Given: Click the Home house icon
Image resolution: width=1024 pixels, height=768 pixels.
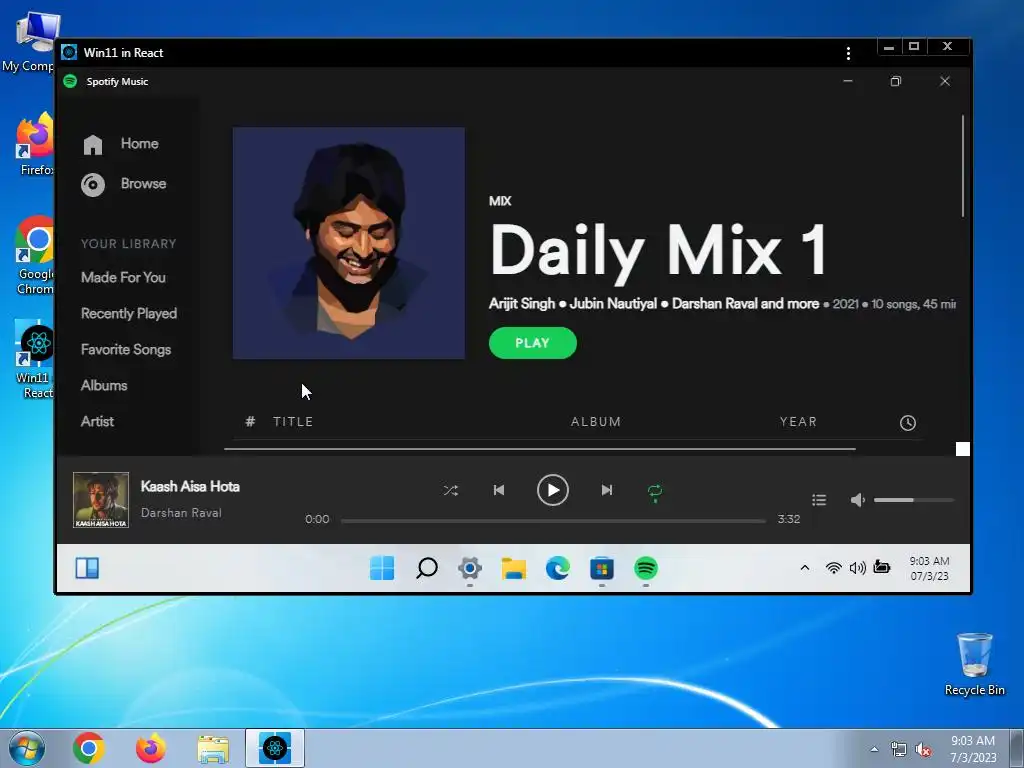Looking at the screenshot, I should pyautogui.click(x=93, y=145).
